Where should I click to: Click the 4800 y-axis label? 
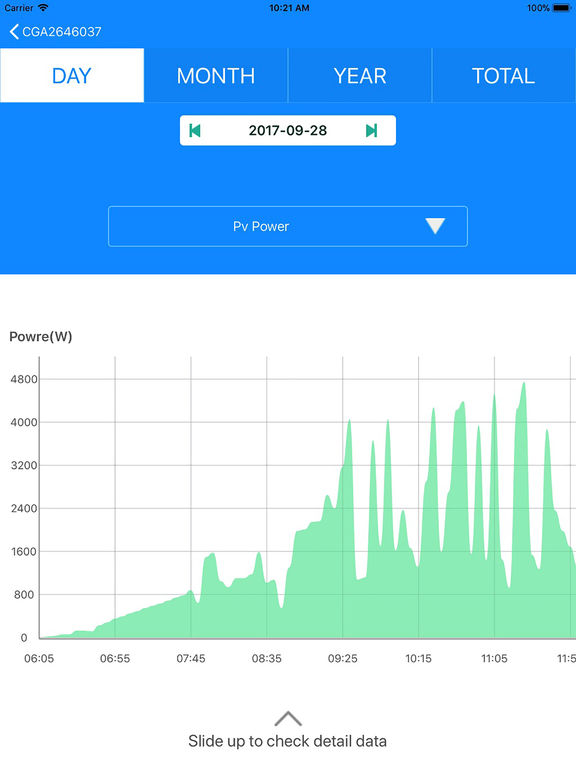click(x=24, y=379)
